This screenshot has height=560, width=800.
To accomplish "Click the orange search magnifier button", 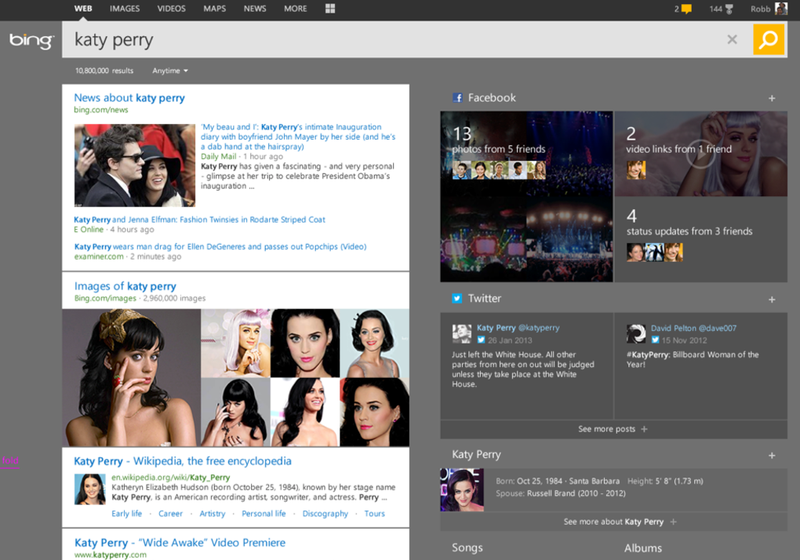I will coord(768,39).
